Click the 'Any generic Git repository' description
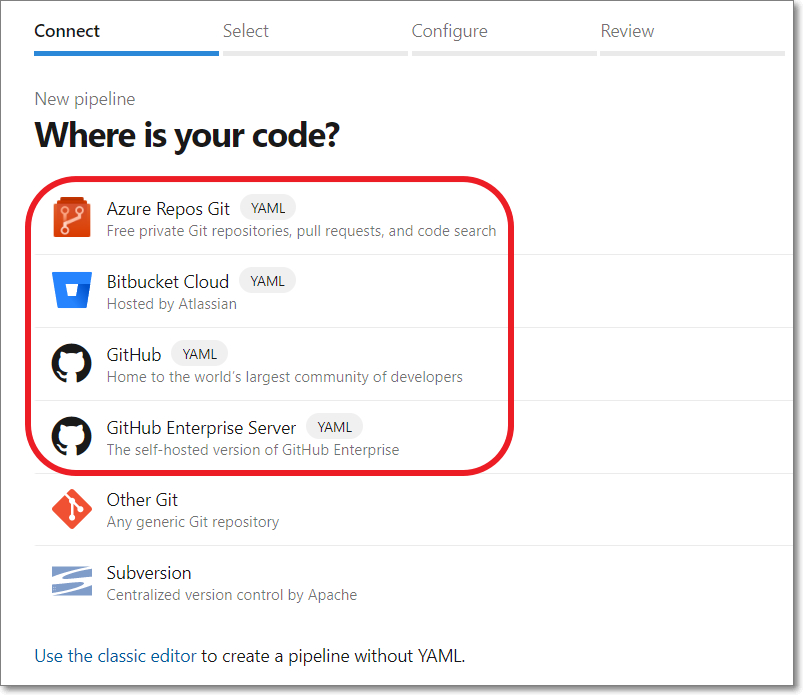803x695 pixels. pos(193,522)
